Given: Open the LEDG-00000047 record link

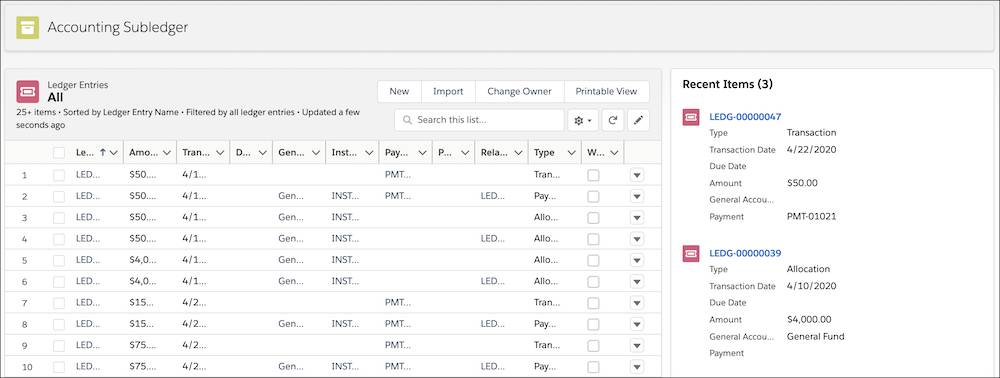Looking at the screenshot, I should click(x=745, y=117).
